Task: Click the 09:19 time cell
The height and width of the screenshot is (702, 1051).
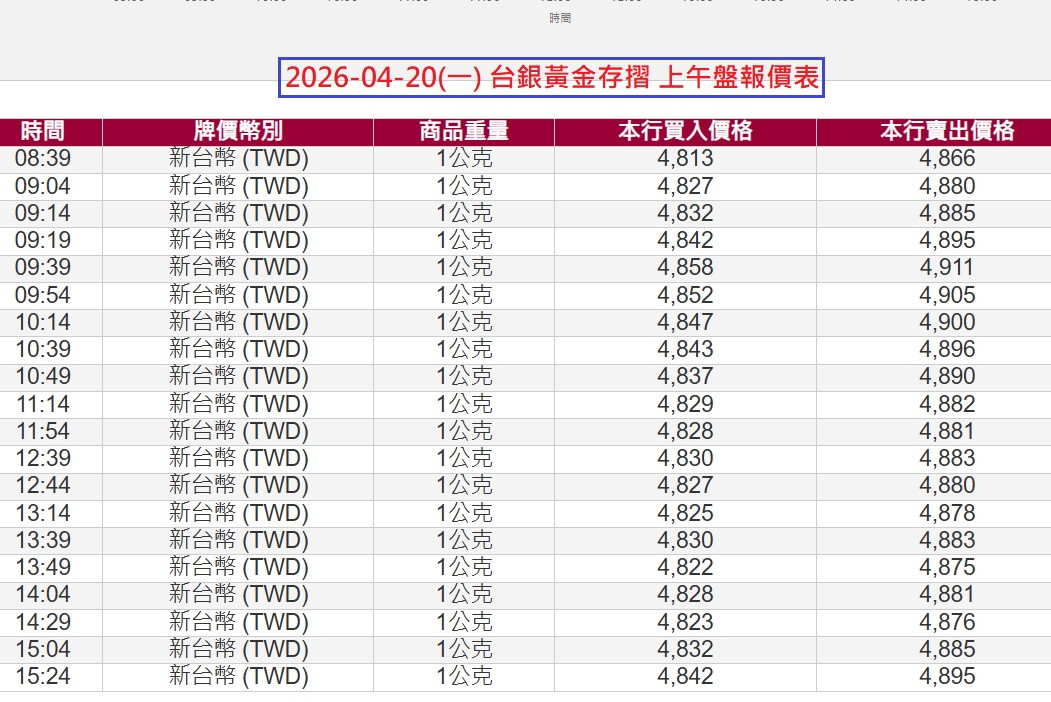Action: [x=43, y=240]
